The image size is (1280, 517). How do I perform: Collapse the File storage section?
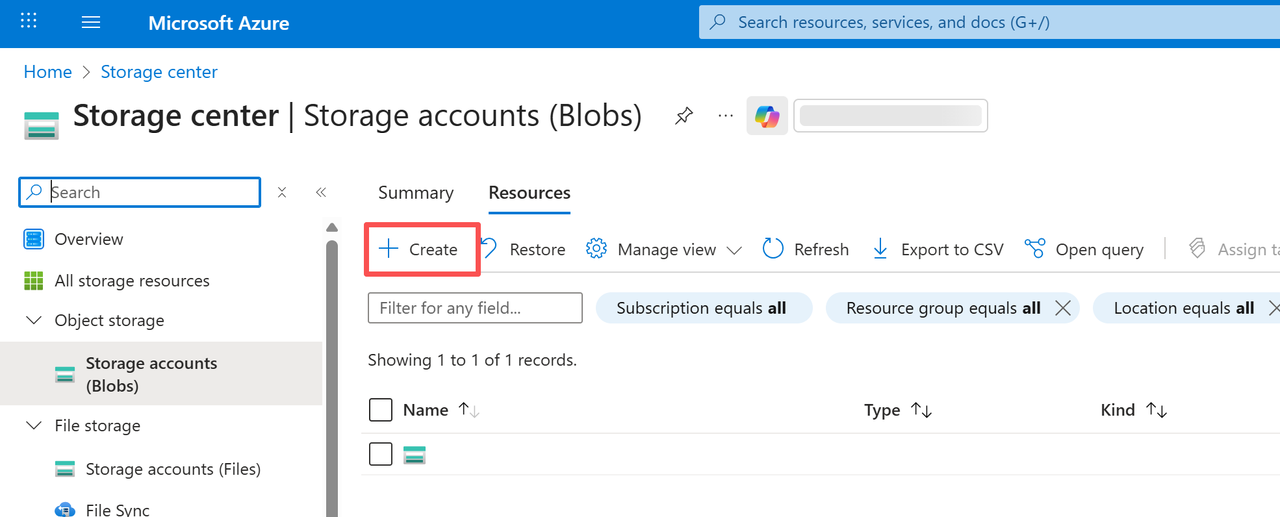(x=35, y=426)
